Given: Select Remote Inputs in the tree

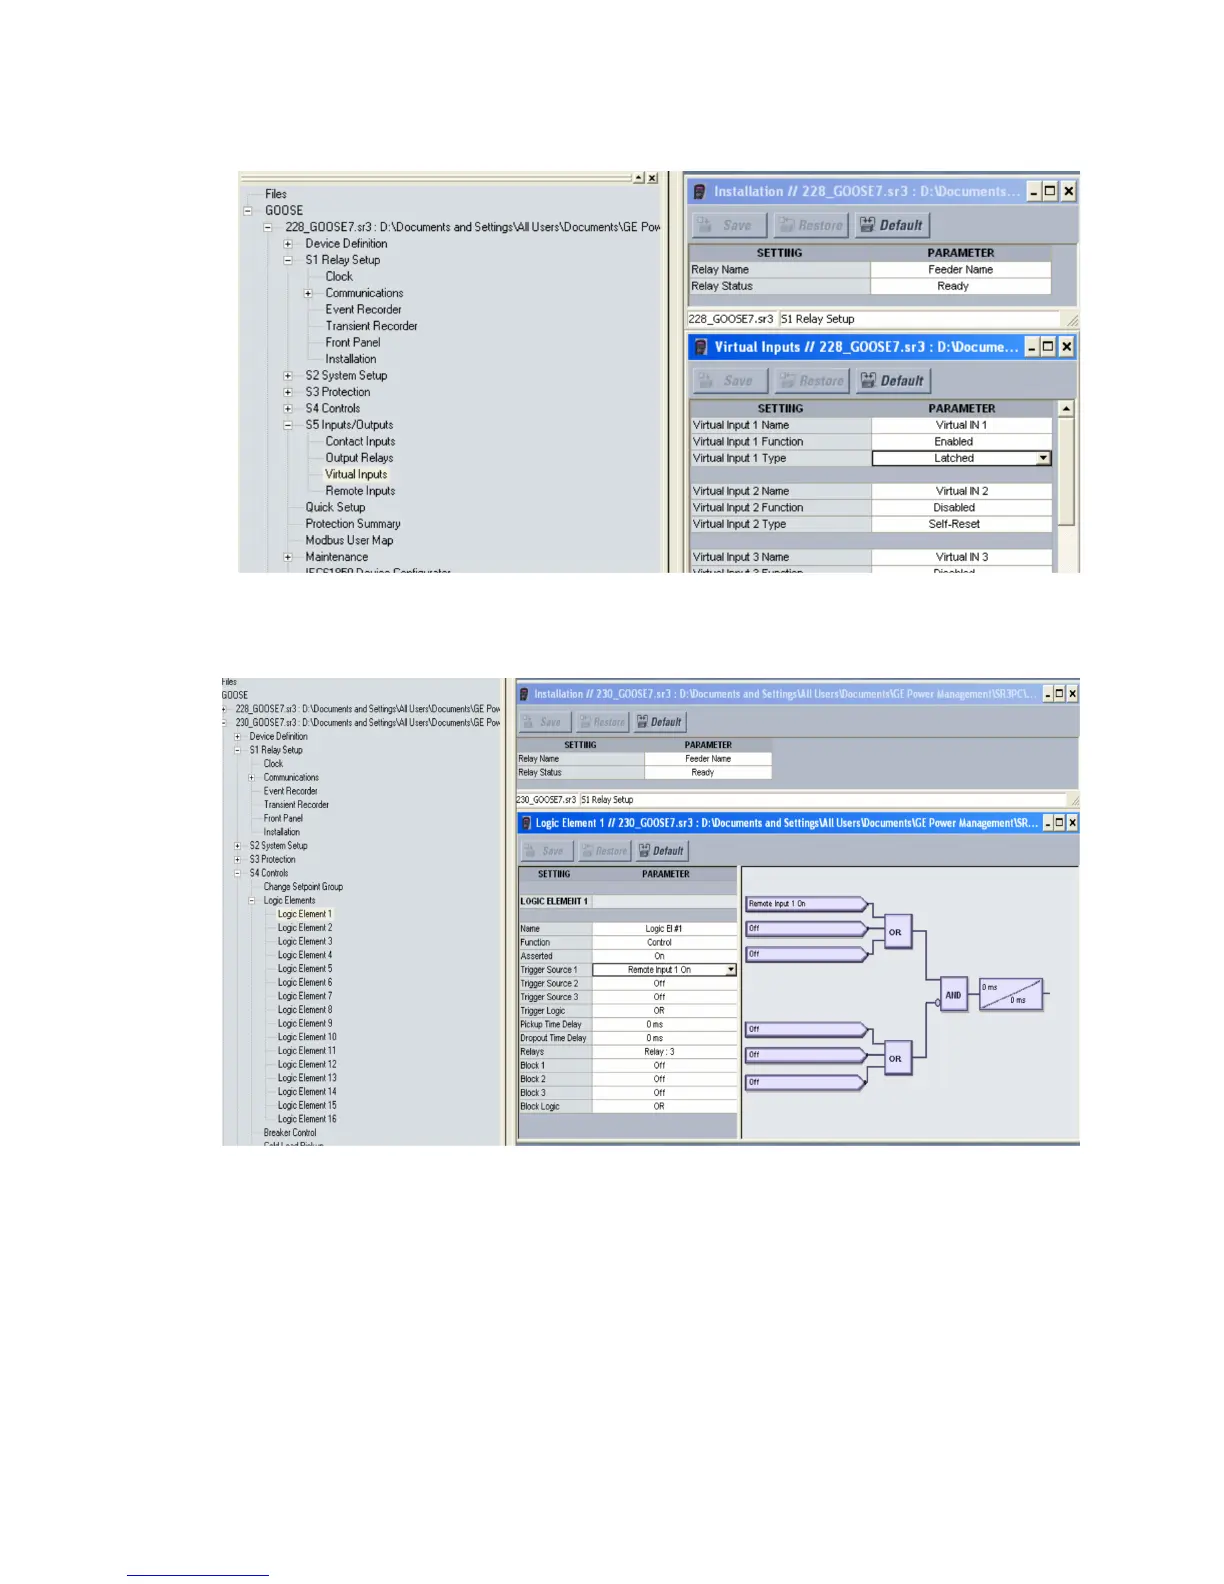Looking at the screenshot, I should [x=360, y=491].
